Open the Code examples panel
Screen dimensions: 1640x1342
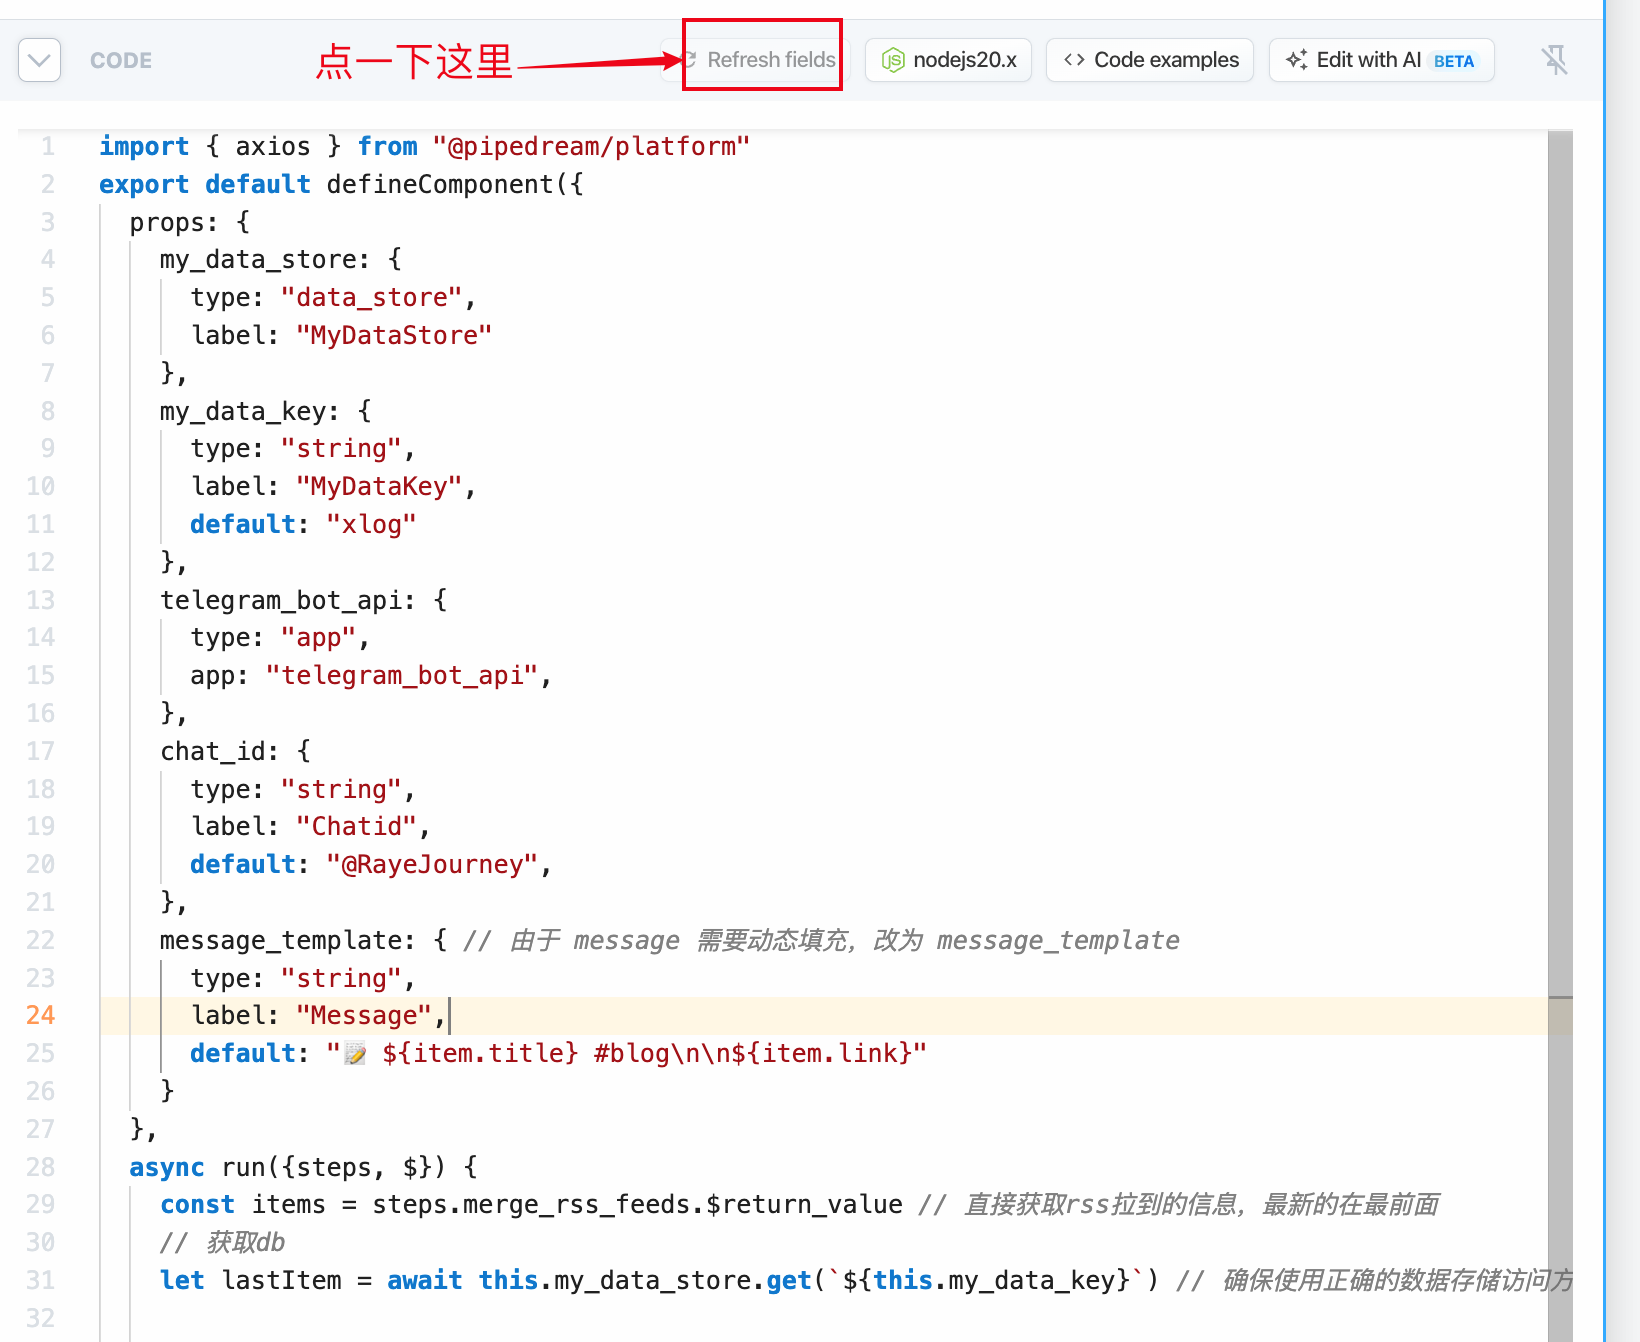coord(1150,60)
